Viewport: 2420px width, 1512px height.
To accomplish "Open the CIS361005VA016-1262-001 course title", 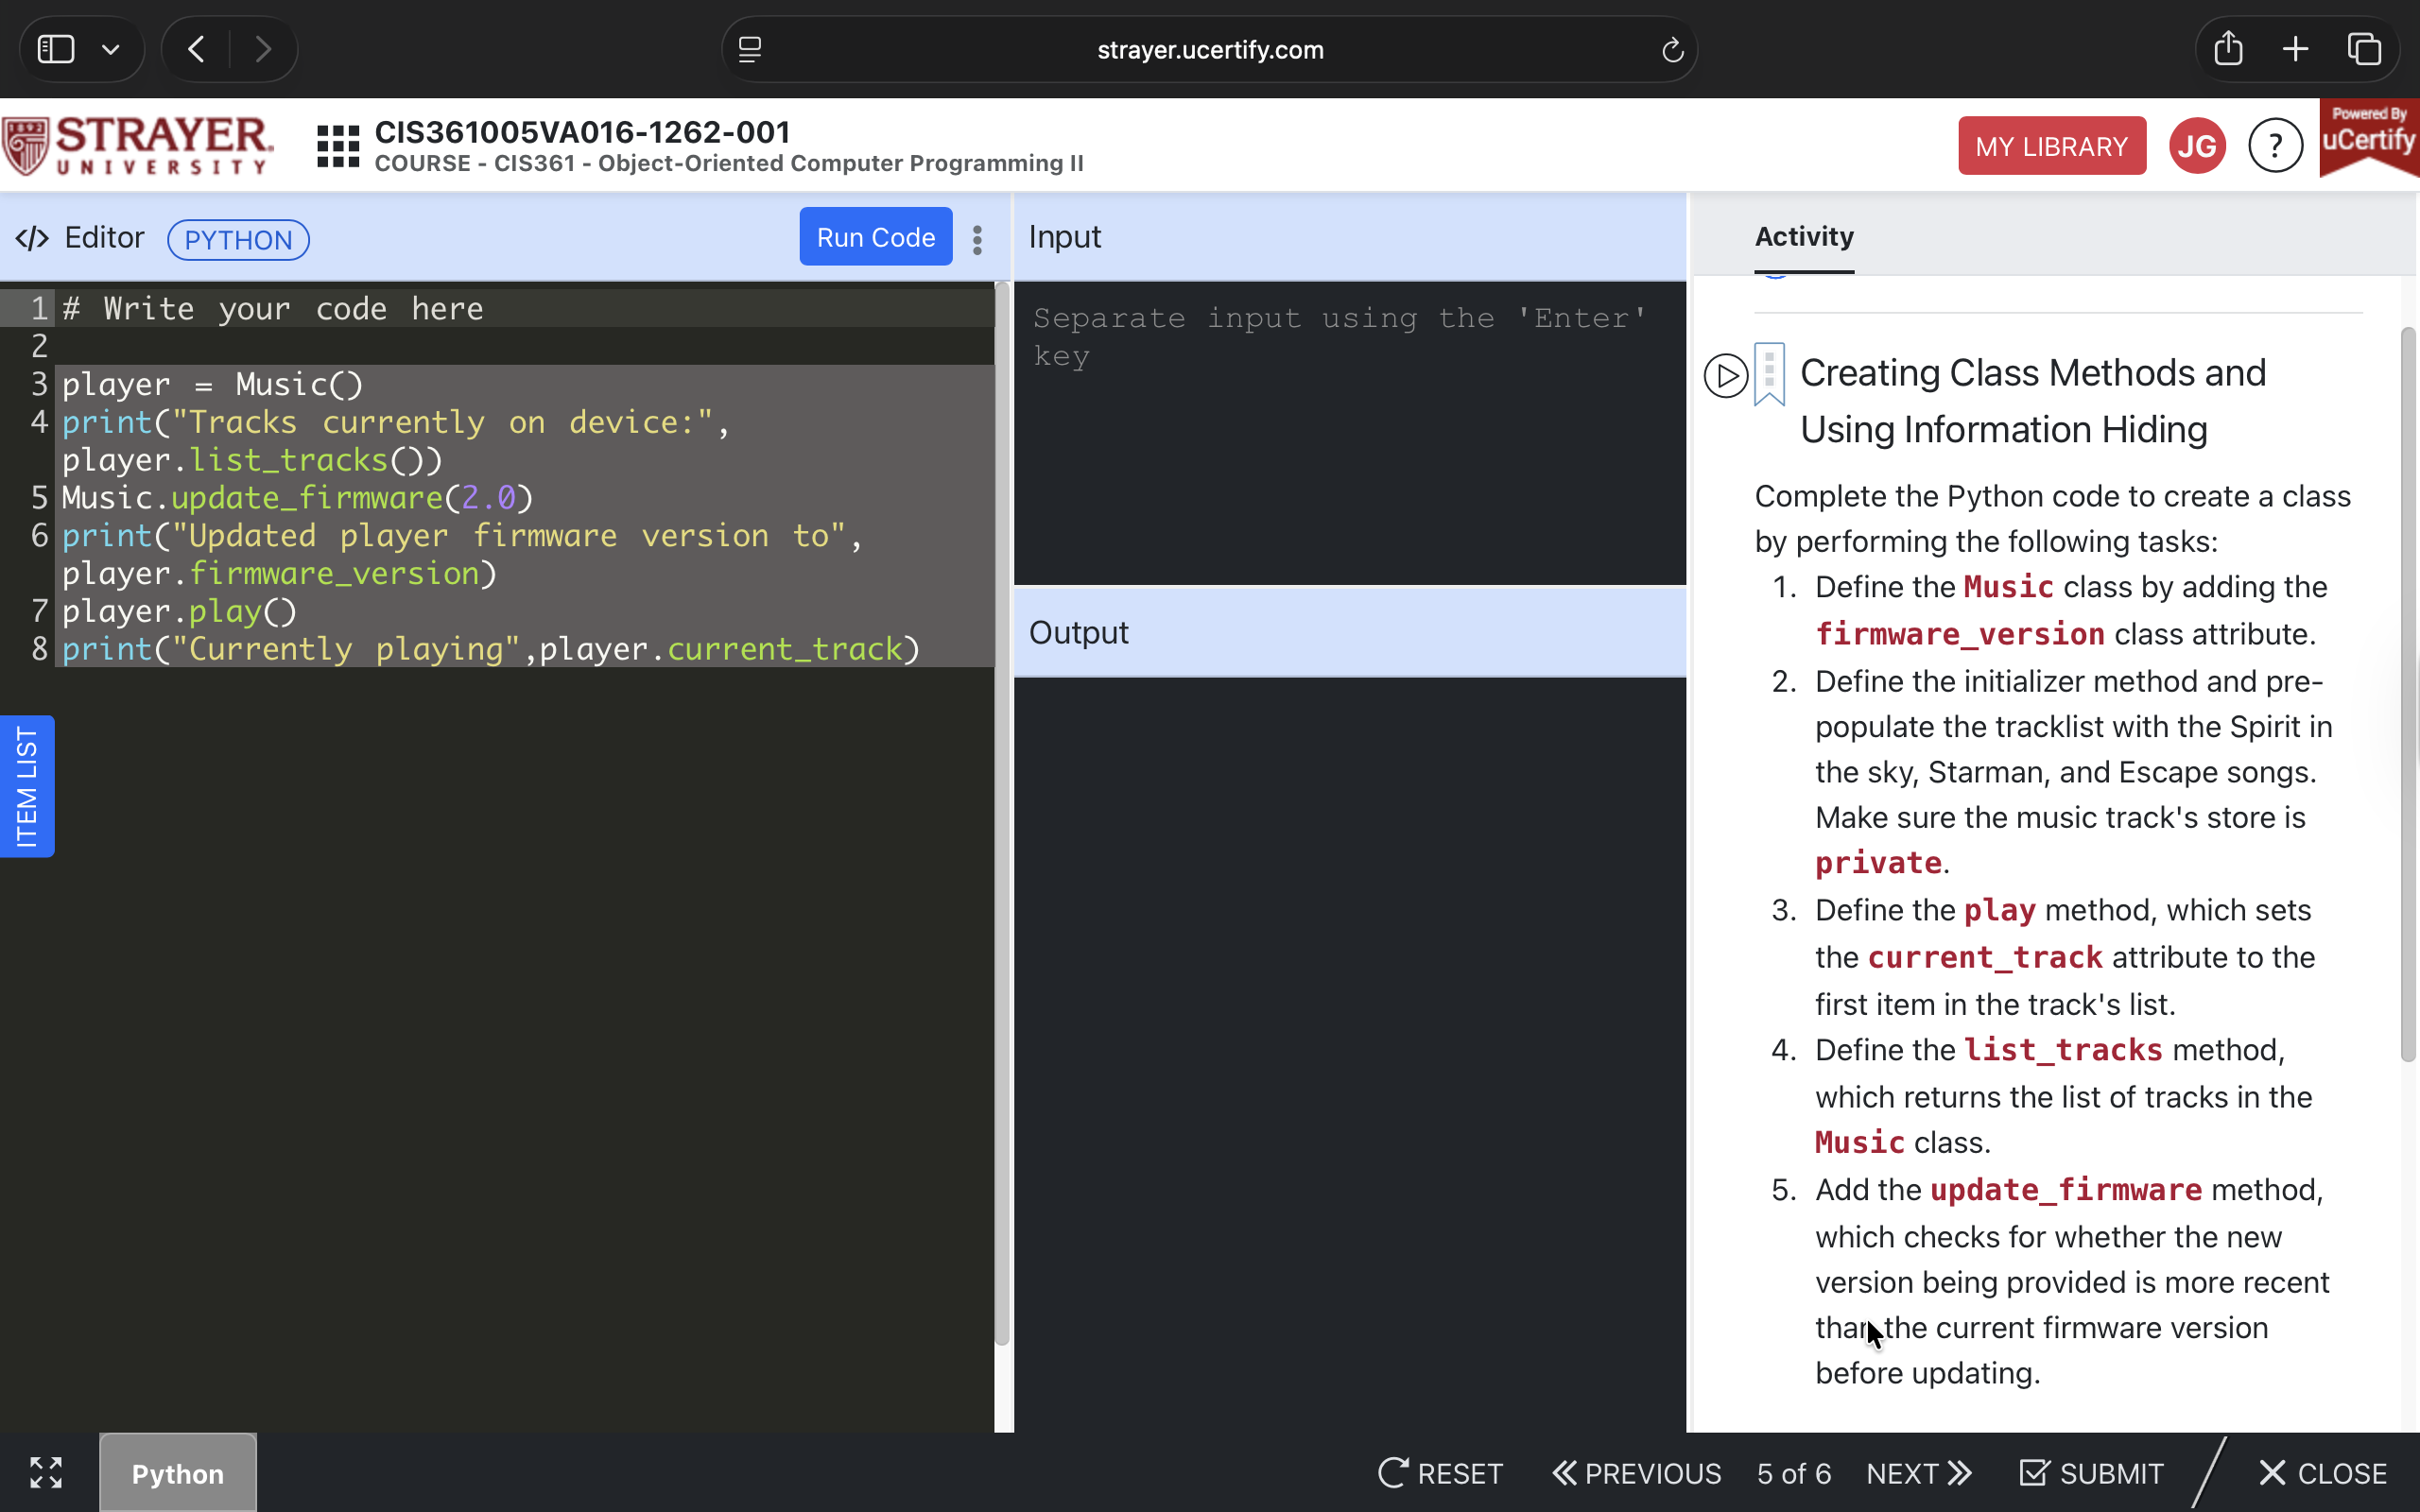I will [582, 132].
